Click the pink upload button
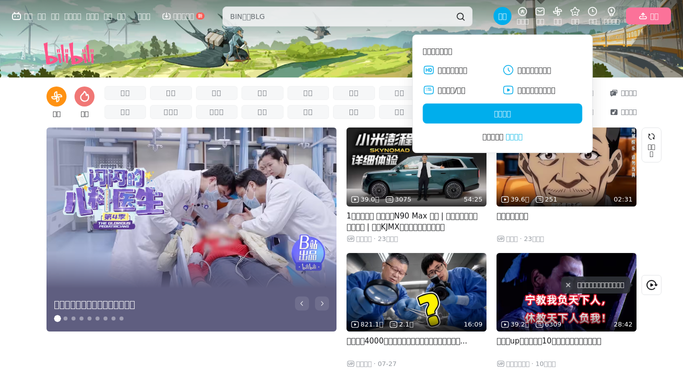This screenshot has width=683, height=384. [648, 16]
